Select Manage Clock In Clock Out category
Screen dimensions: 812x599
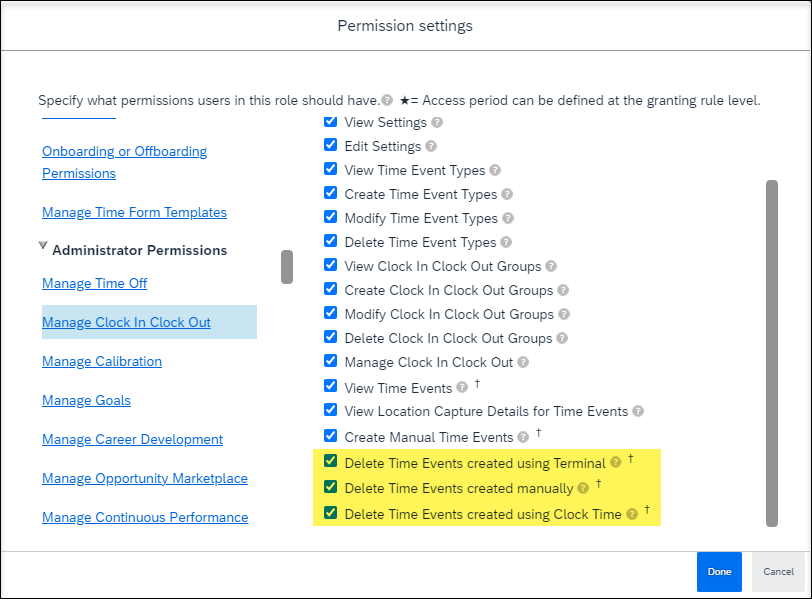tap(126, 322)
